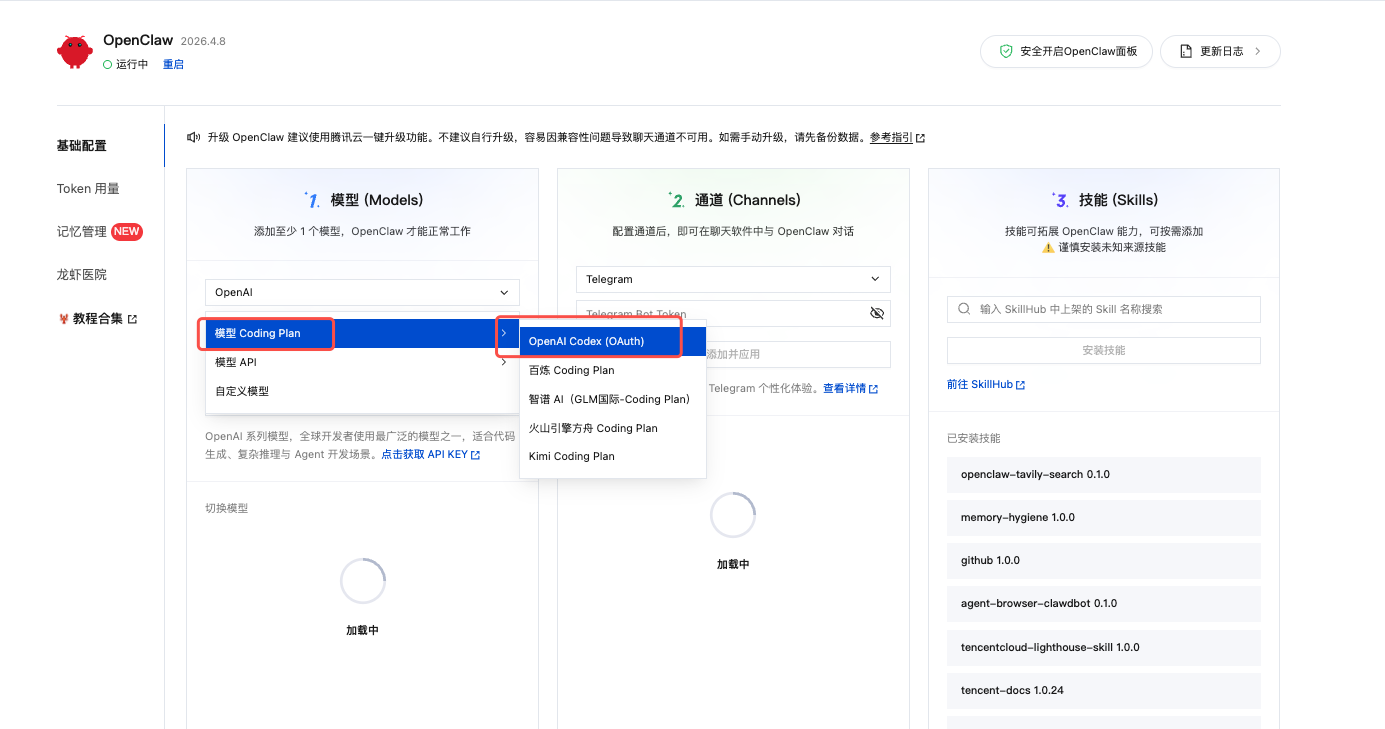The height and width of the screenshot is (729, 1385).
Task: Click the 重启 restart link
Action: (173, 64)
